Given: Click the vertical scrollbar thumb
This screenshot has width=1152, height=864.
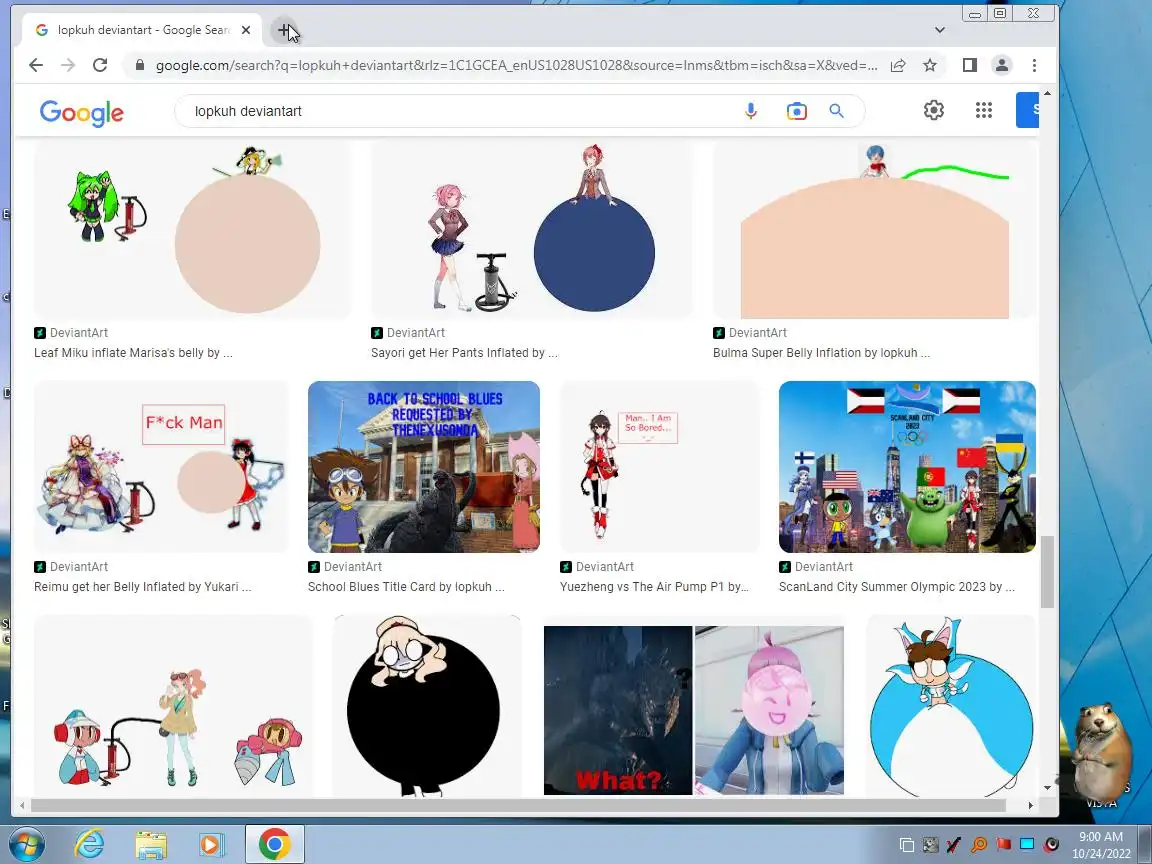Looking at the screenshot, I should pyautogui.click(x=1048, y=572).
